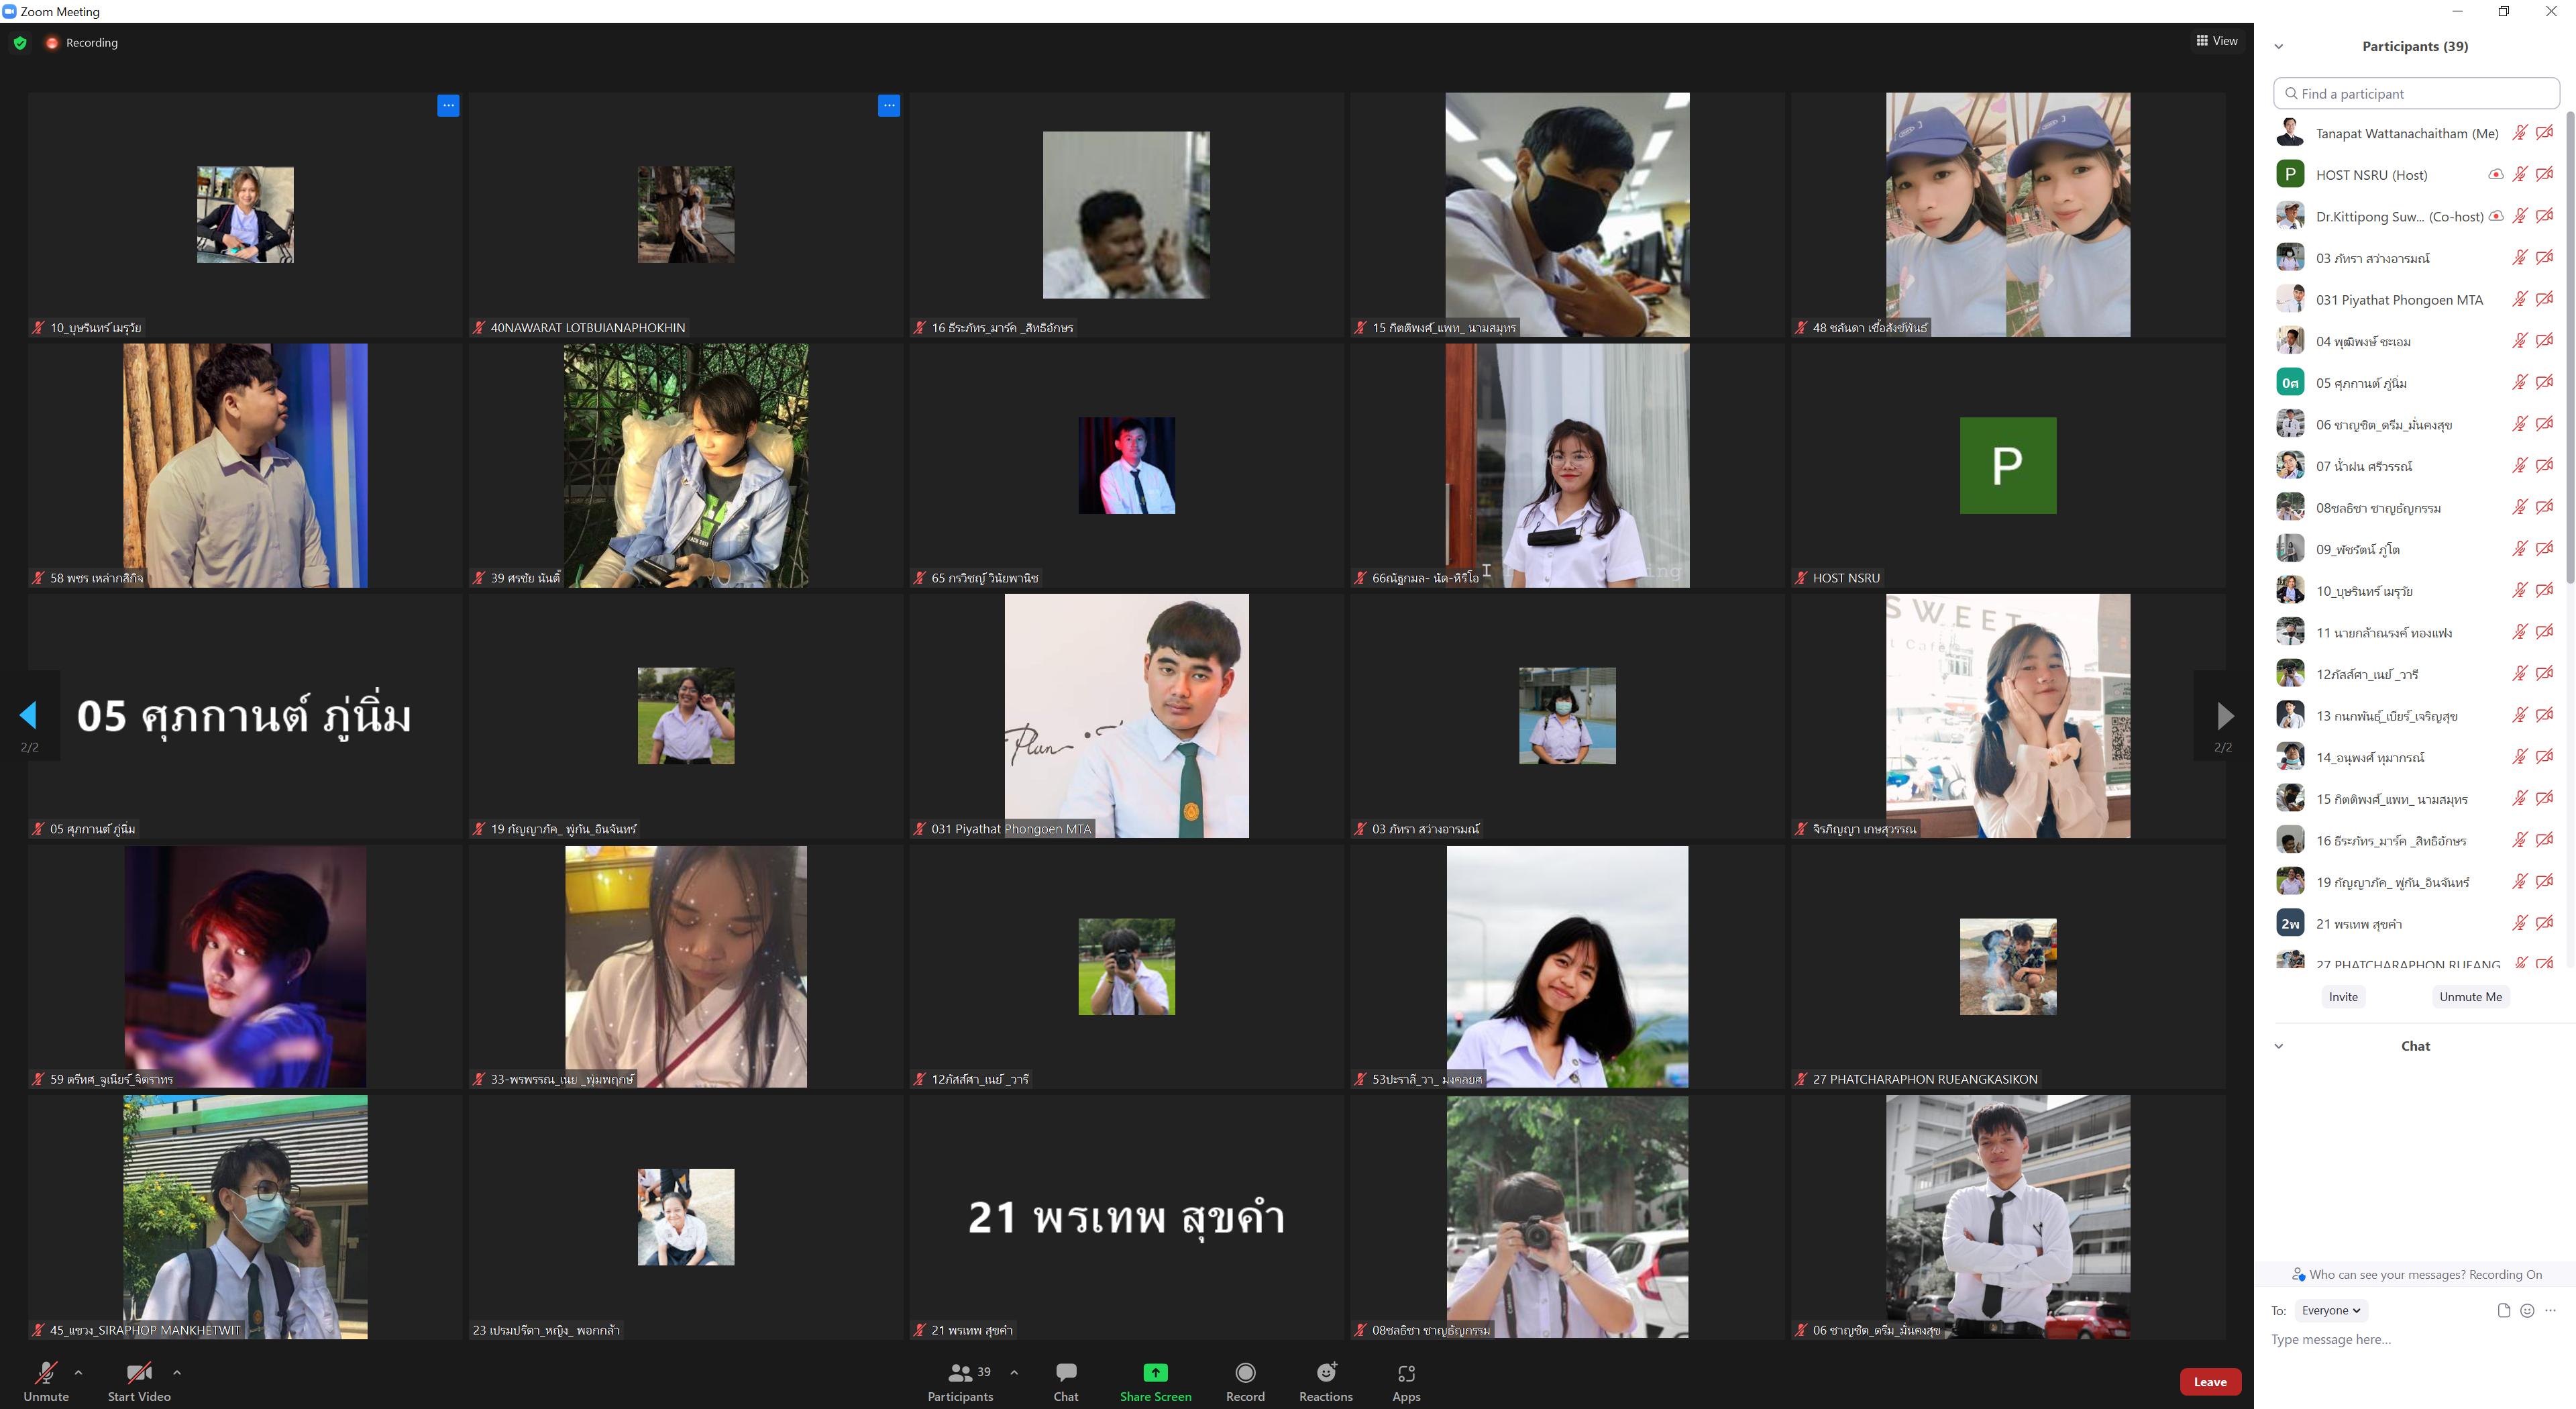Viewport: 2576px width, 1409px height.
Task: Click the green encryption shield icon
Action: 20,43
